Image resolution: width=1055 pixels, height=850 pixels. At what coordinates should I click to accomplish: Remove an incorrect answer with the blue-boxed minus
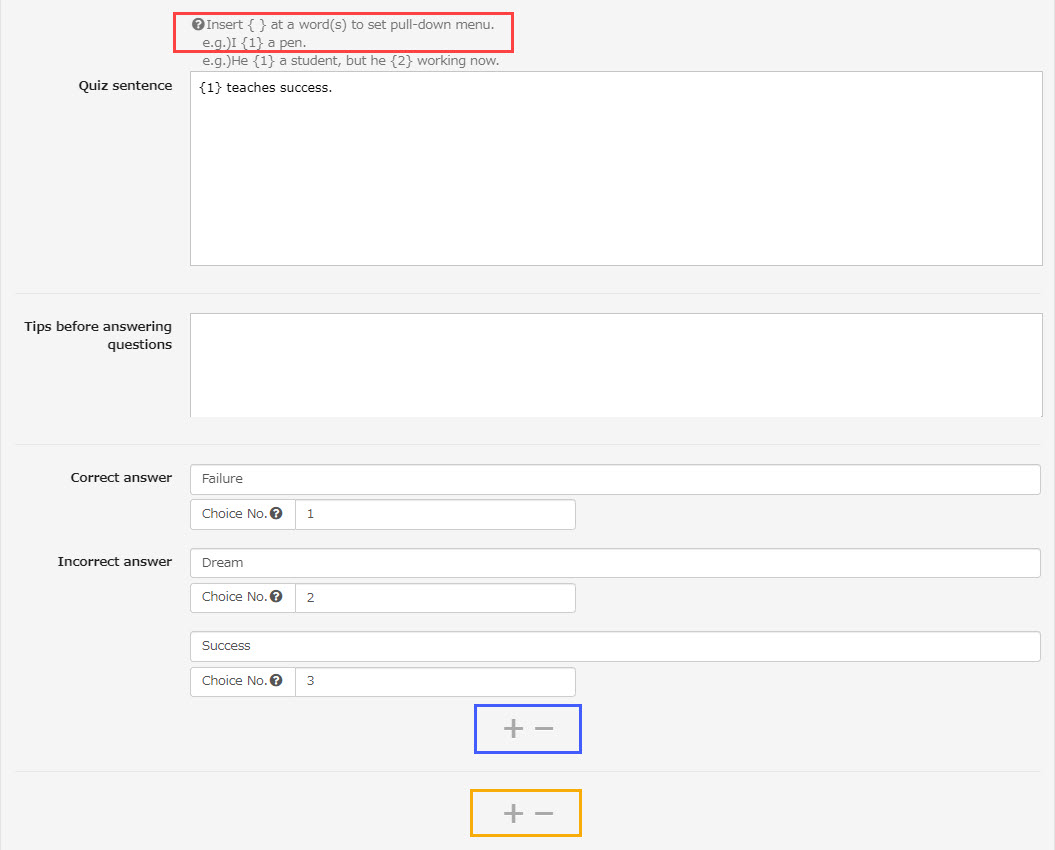coord(544,729)
